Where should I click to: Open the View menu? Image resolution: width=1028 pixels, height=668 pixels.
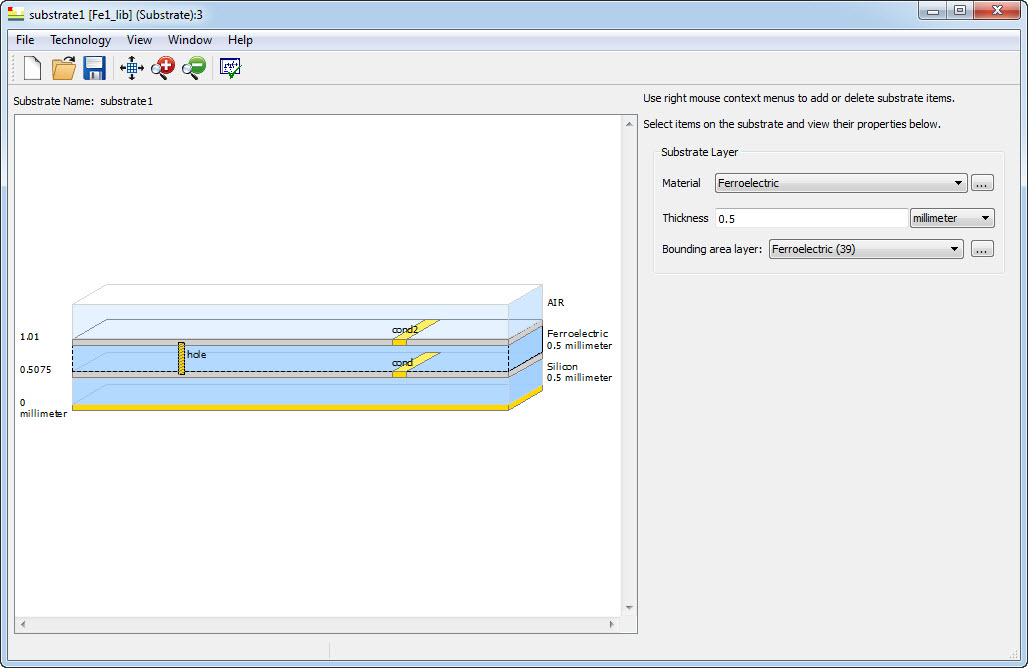click(x=139, y=40)
